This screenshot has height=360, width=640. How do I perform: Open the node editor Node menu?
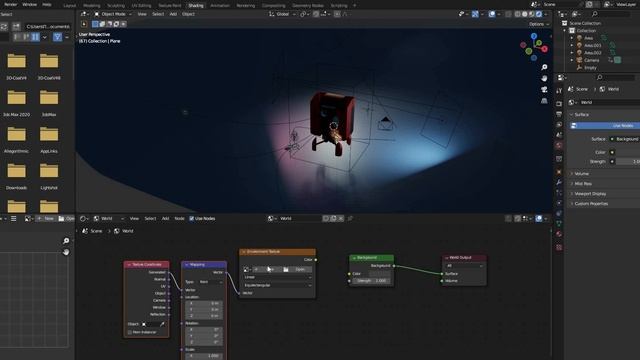(180, 219)
